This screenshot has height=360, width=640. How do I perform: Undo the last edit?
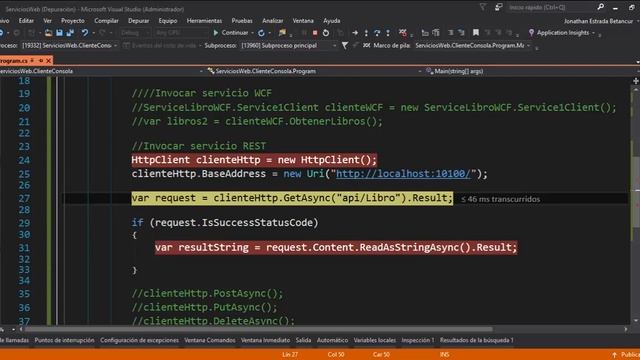coord(84,33)
